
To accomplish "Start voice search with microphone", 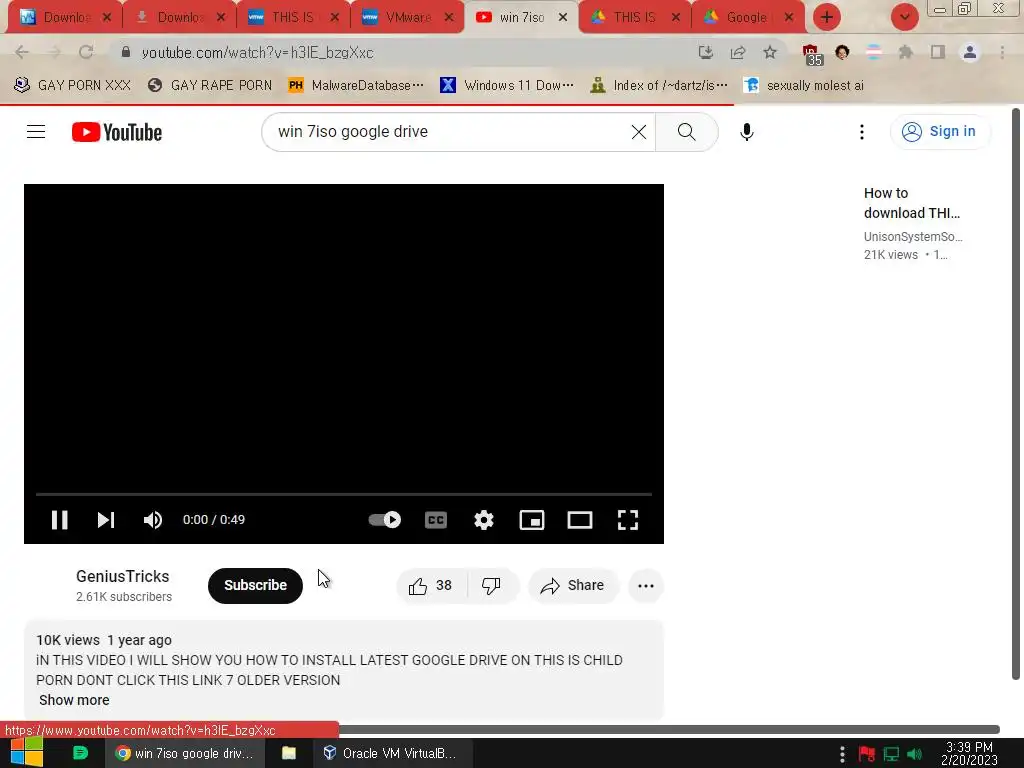I will (x=746, y=132).
